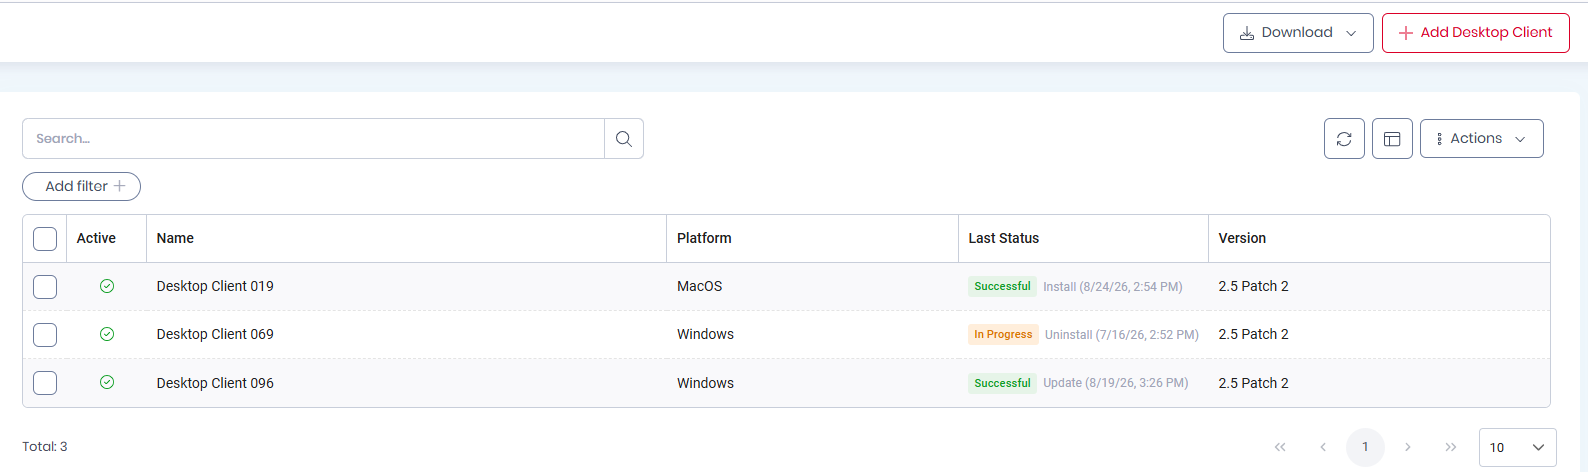The height and width of the screenshot is (472, 1588).
Task: Click the Add filter button
Action: (x=81, y=186)
